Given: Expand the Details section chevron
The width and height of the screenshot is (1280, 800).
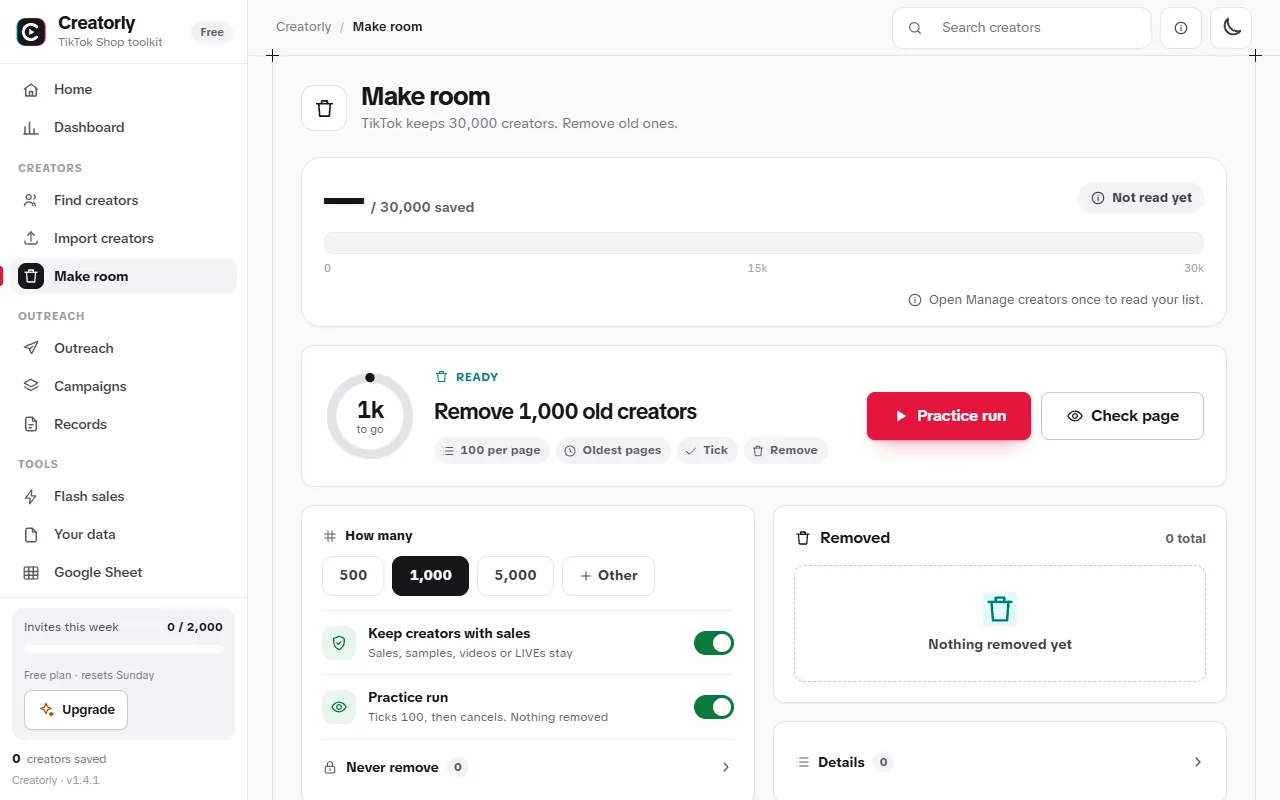Looking at the screenshot, I should click(1198, 762).
